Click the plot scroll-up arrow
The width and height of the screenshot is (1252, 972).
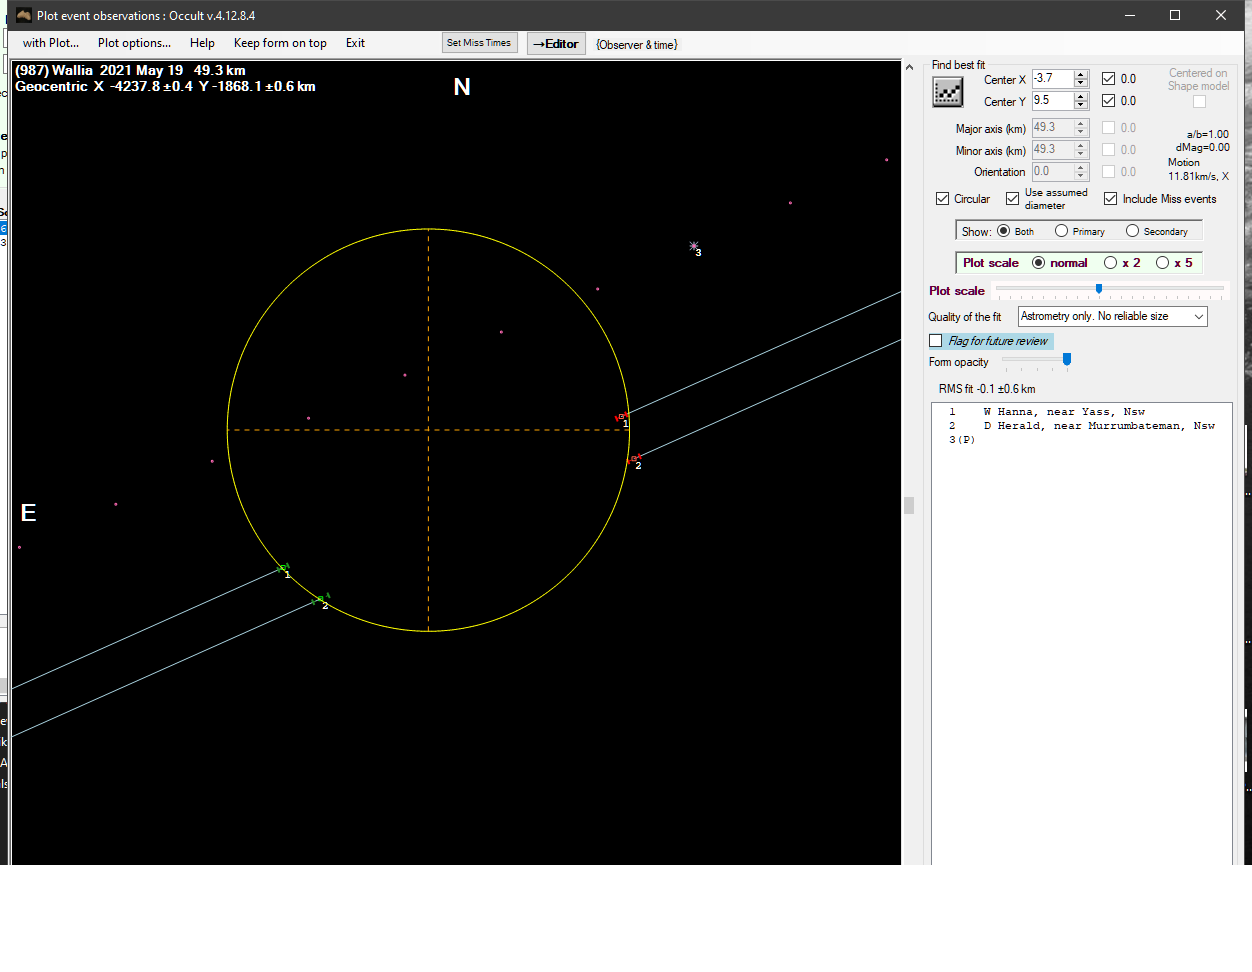(909, 68)
